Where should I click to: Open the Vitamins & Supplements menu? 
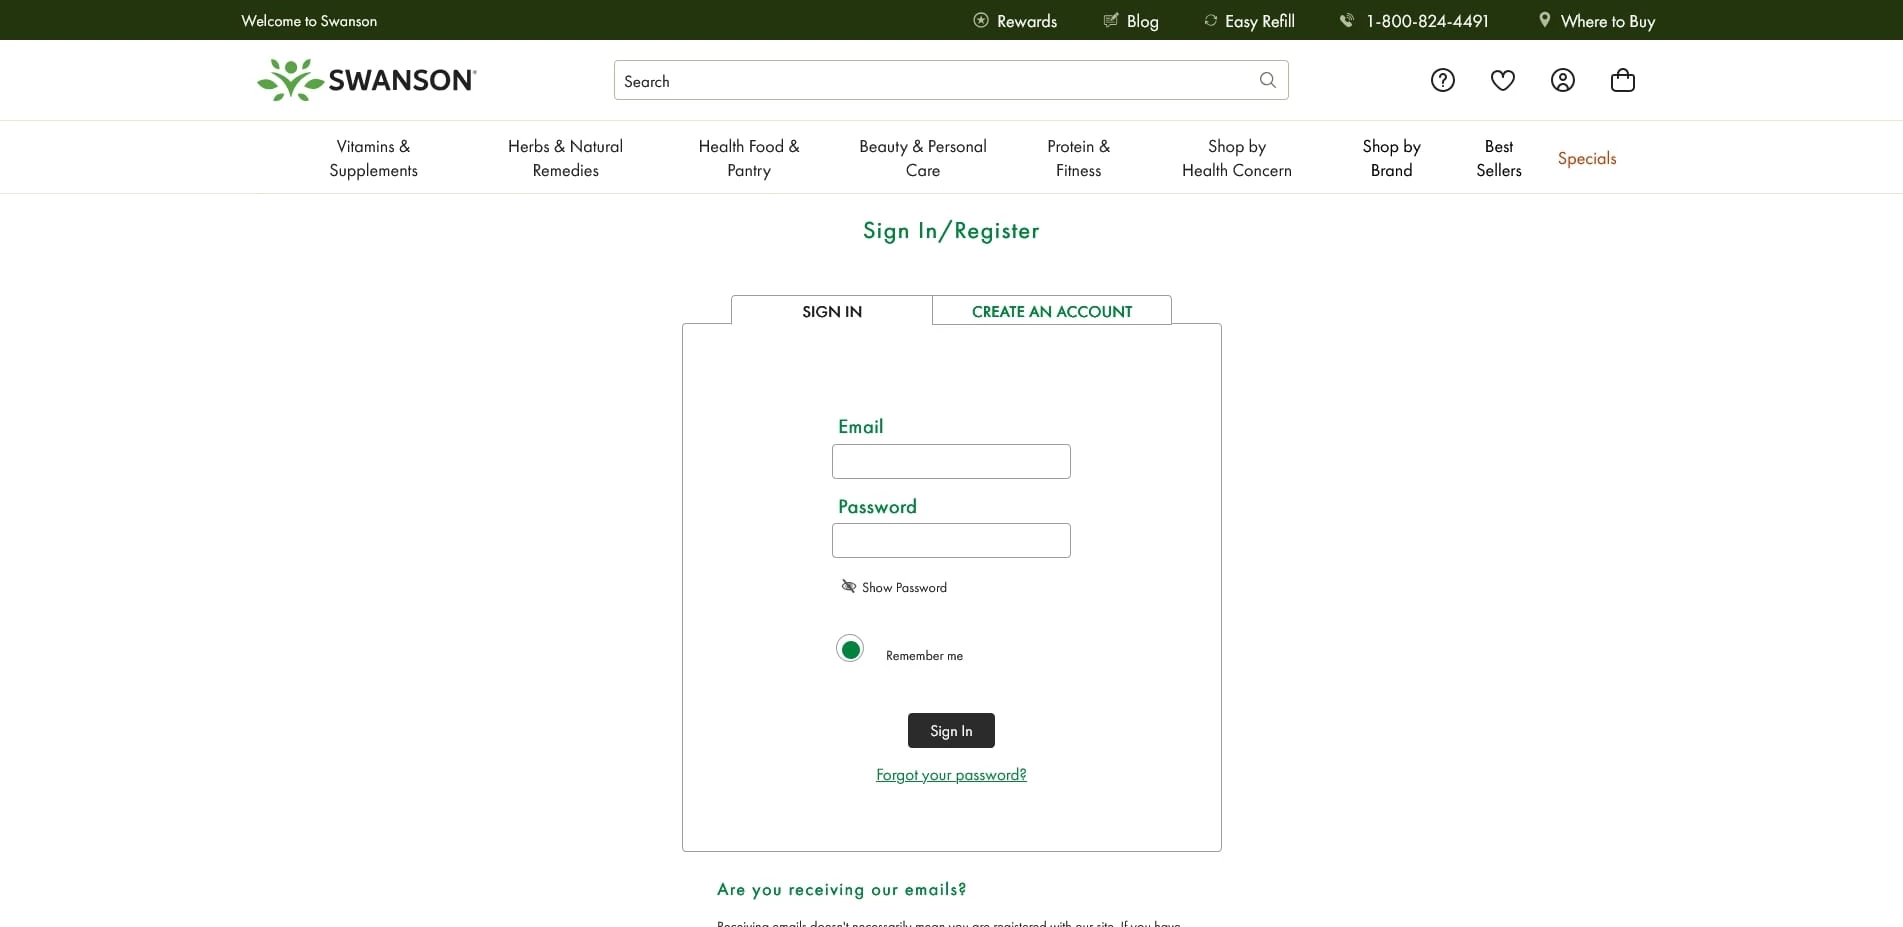pyautogui.click(x=373, y=157)
